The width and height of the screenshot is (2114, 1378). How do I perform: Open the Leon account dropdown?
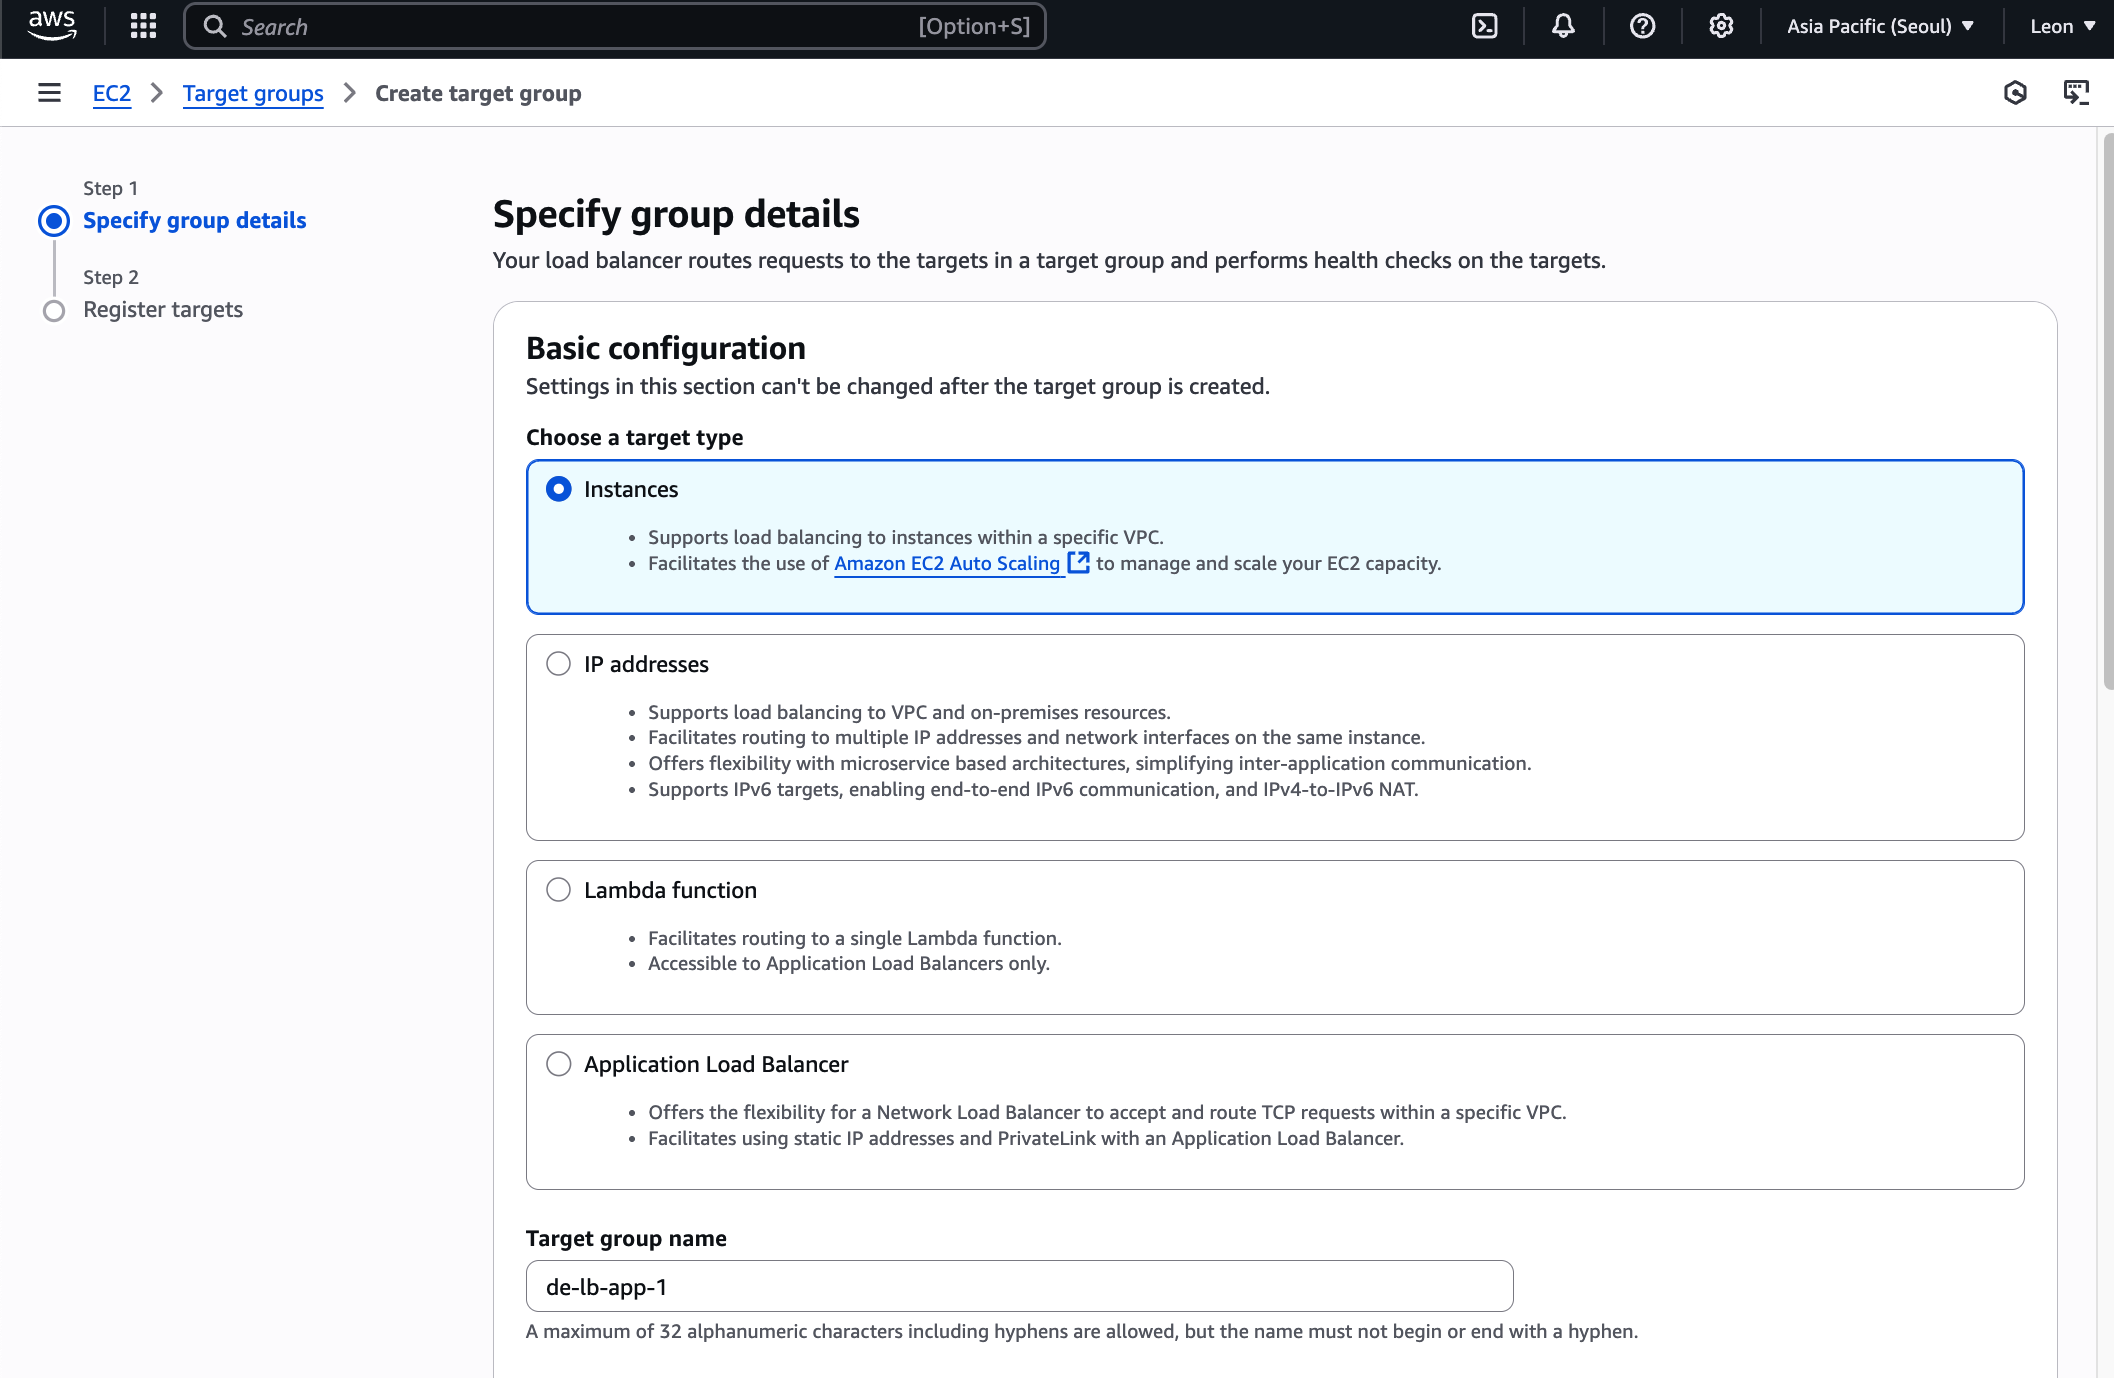(x=2062, y=26)
